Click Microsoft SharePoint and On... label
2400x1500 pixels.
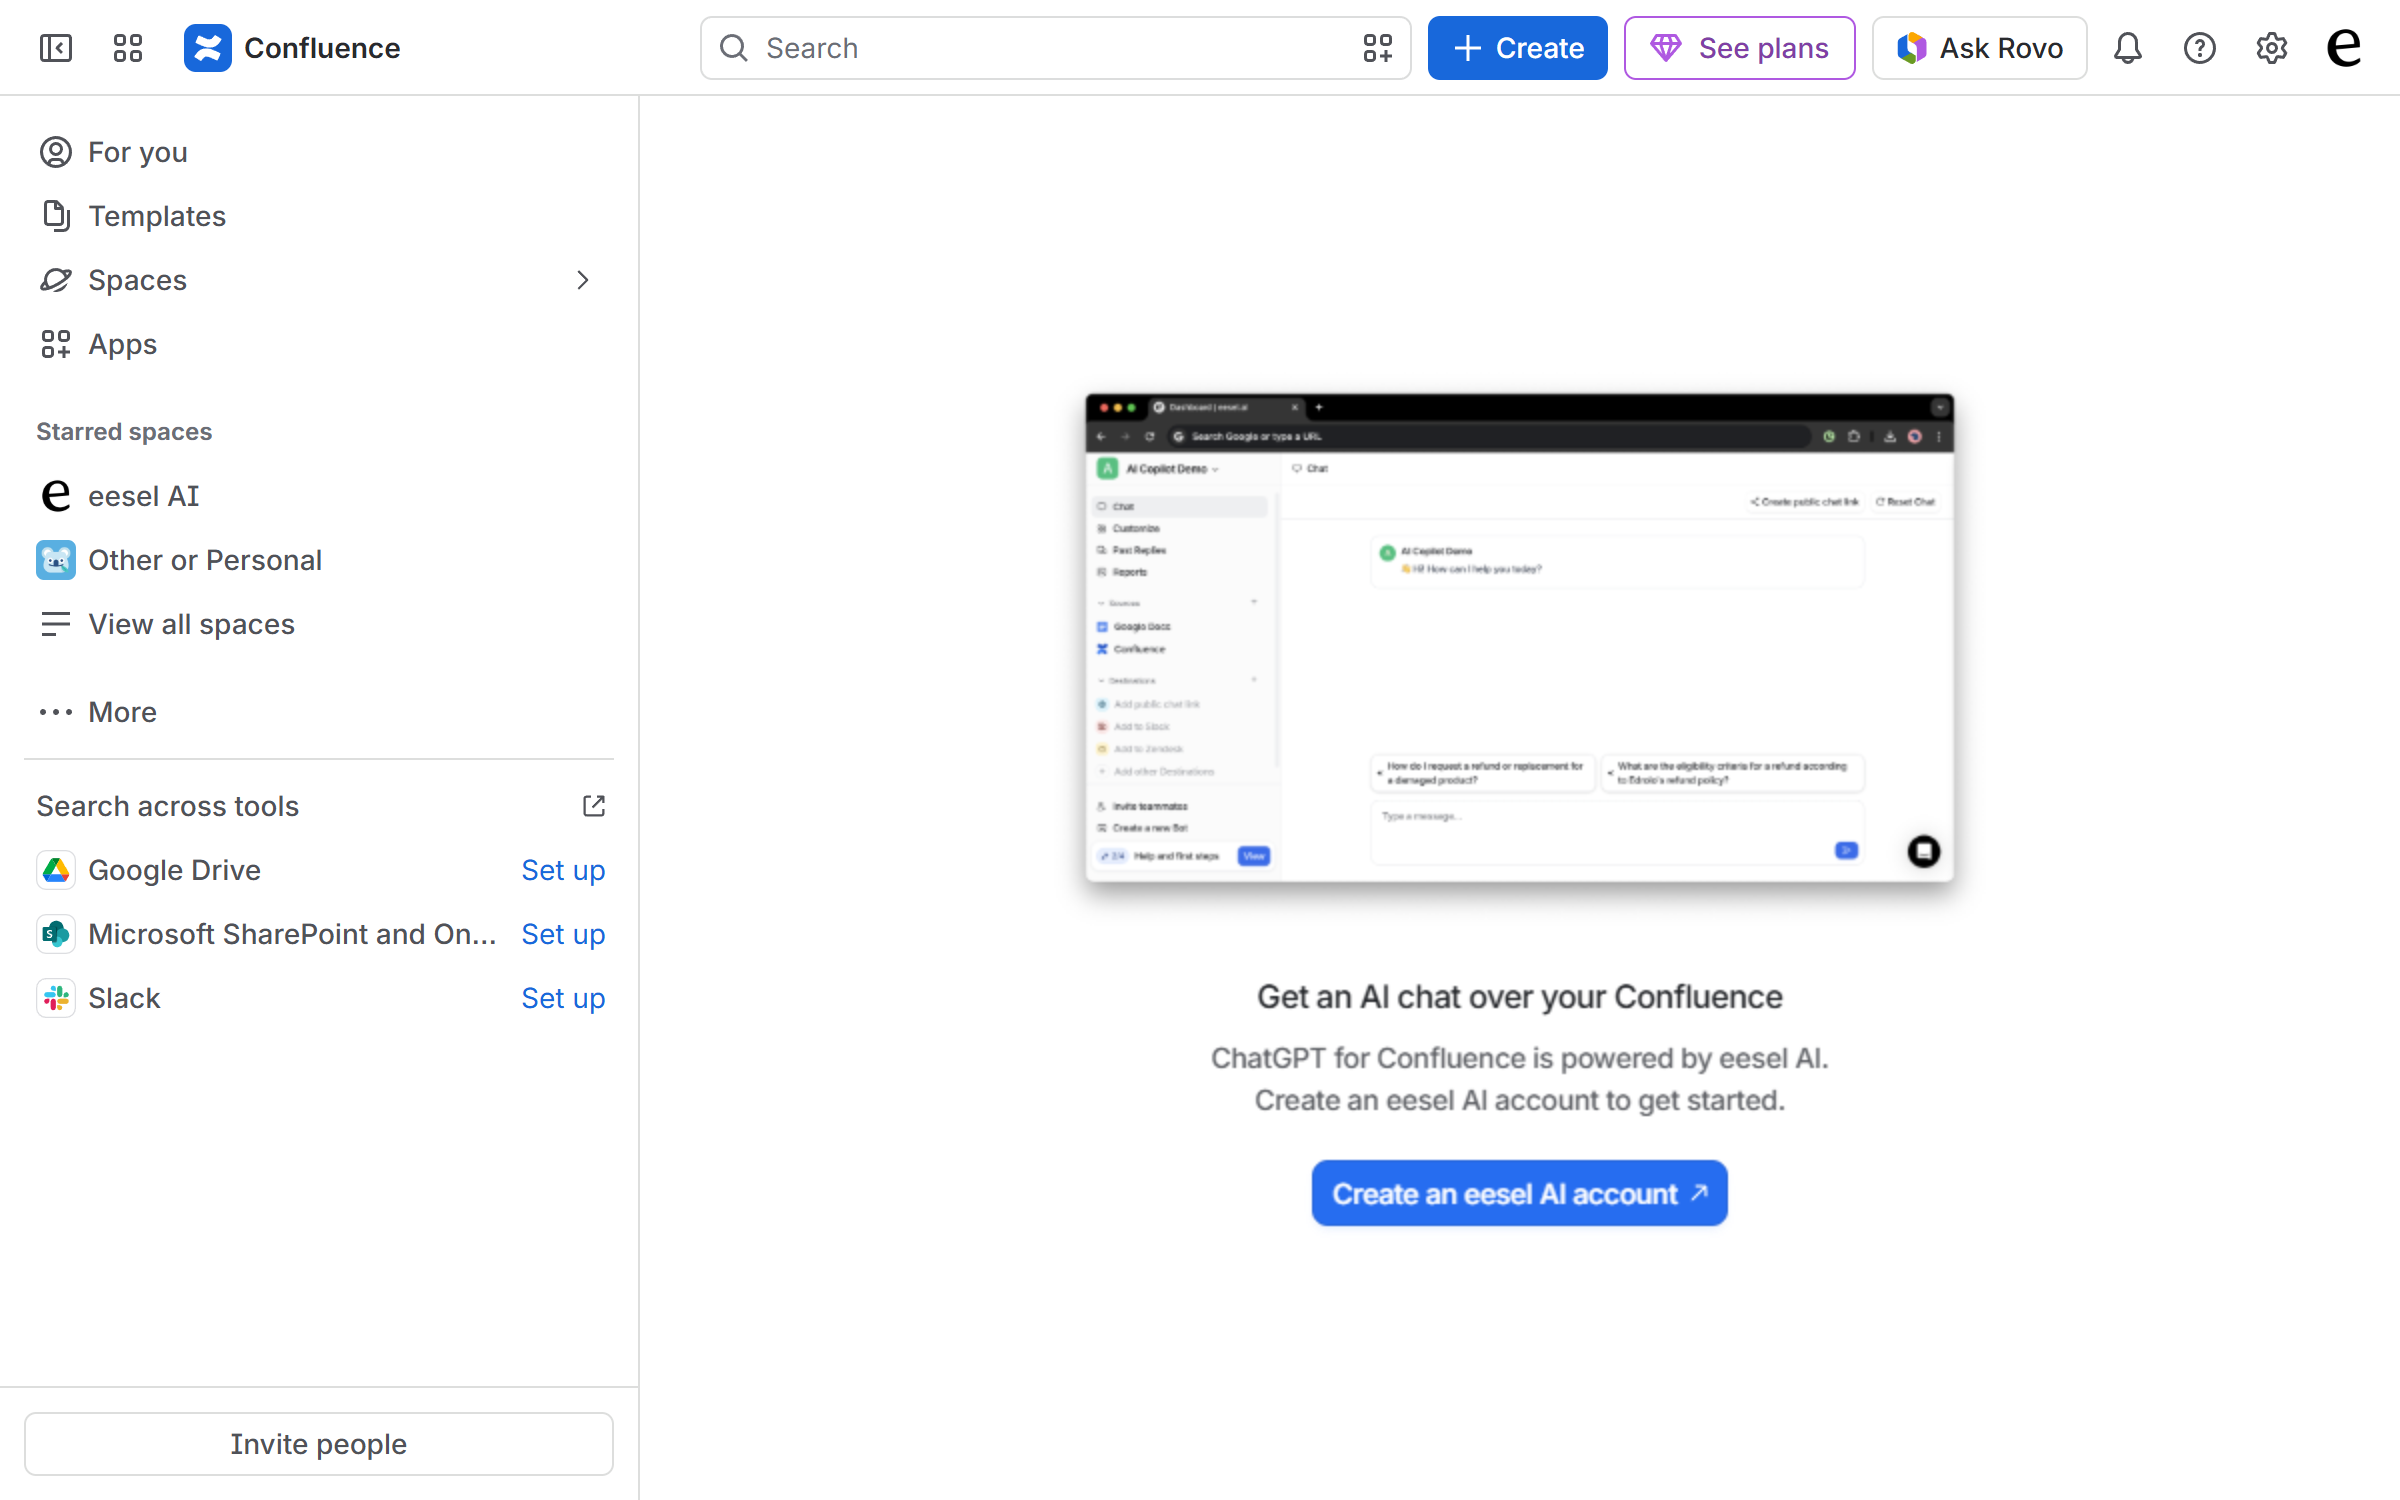[292, 934]
